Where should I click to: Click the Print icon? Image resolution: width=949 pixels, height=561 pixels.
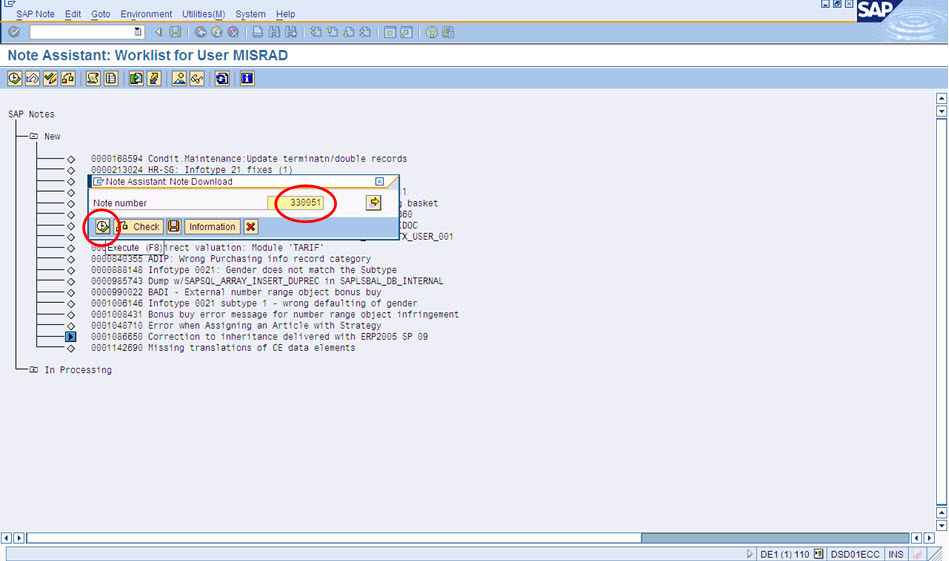coord(258,32)
